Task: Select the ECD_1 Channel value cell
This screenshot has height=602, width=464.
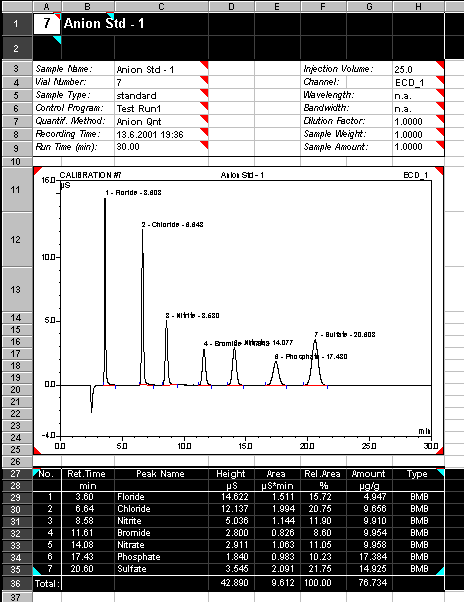Action: 418,82
